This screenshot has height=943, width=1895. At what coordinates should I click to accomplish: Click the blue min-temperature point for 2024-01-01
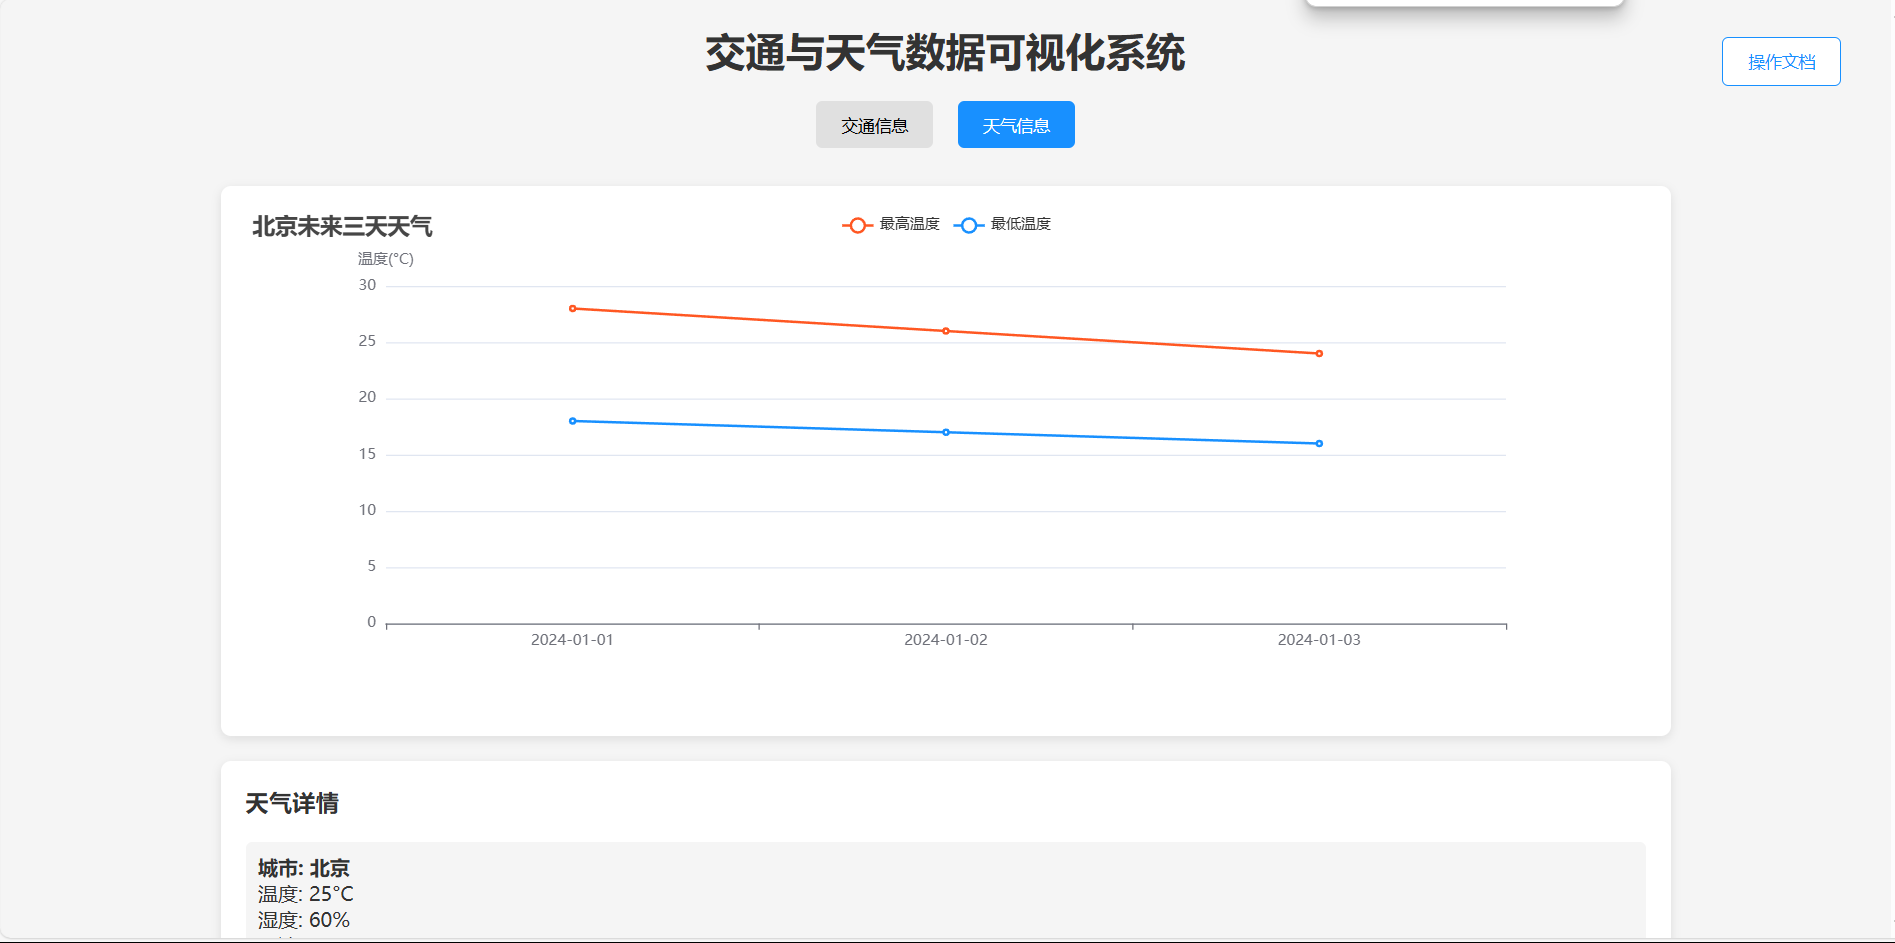(x=572, y=421)
